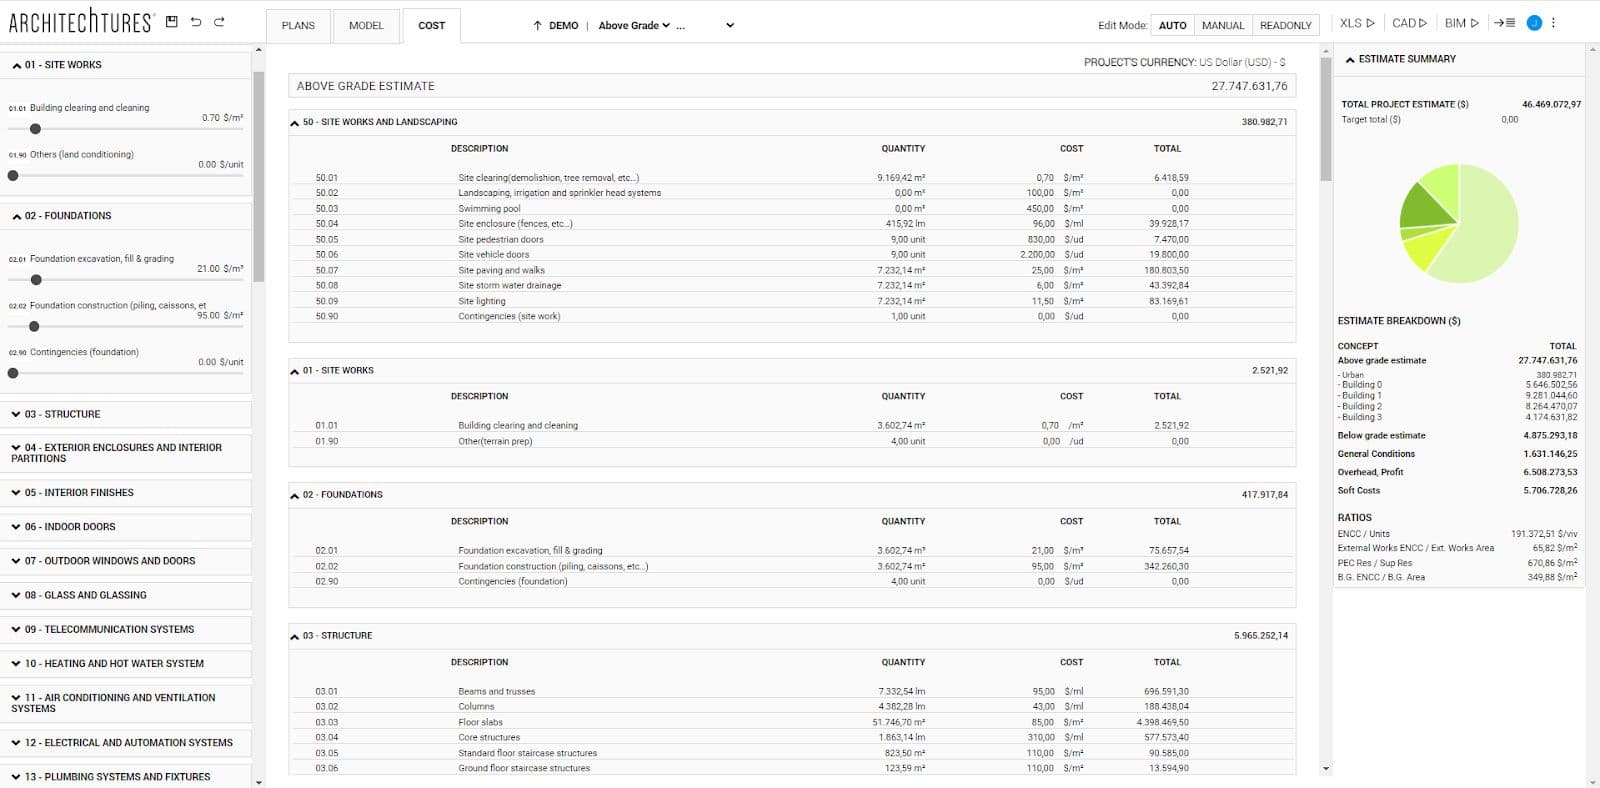This screenshot has width=1600, height=788.
Task: Click the Overhead, Profit breakdown line
Action: [x=1457, y=472]
